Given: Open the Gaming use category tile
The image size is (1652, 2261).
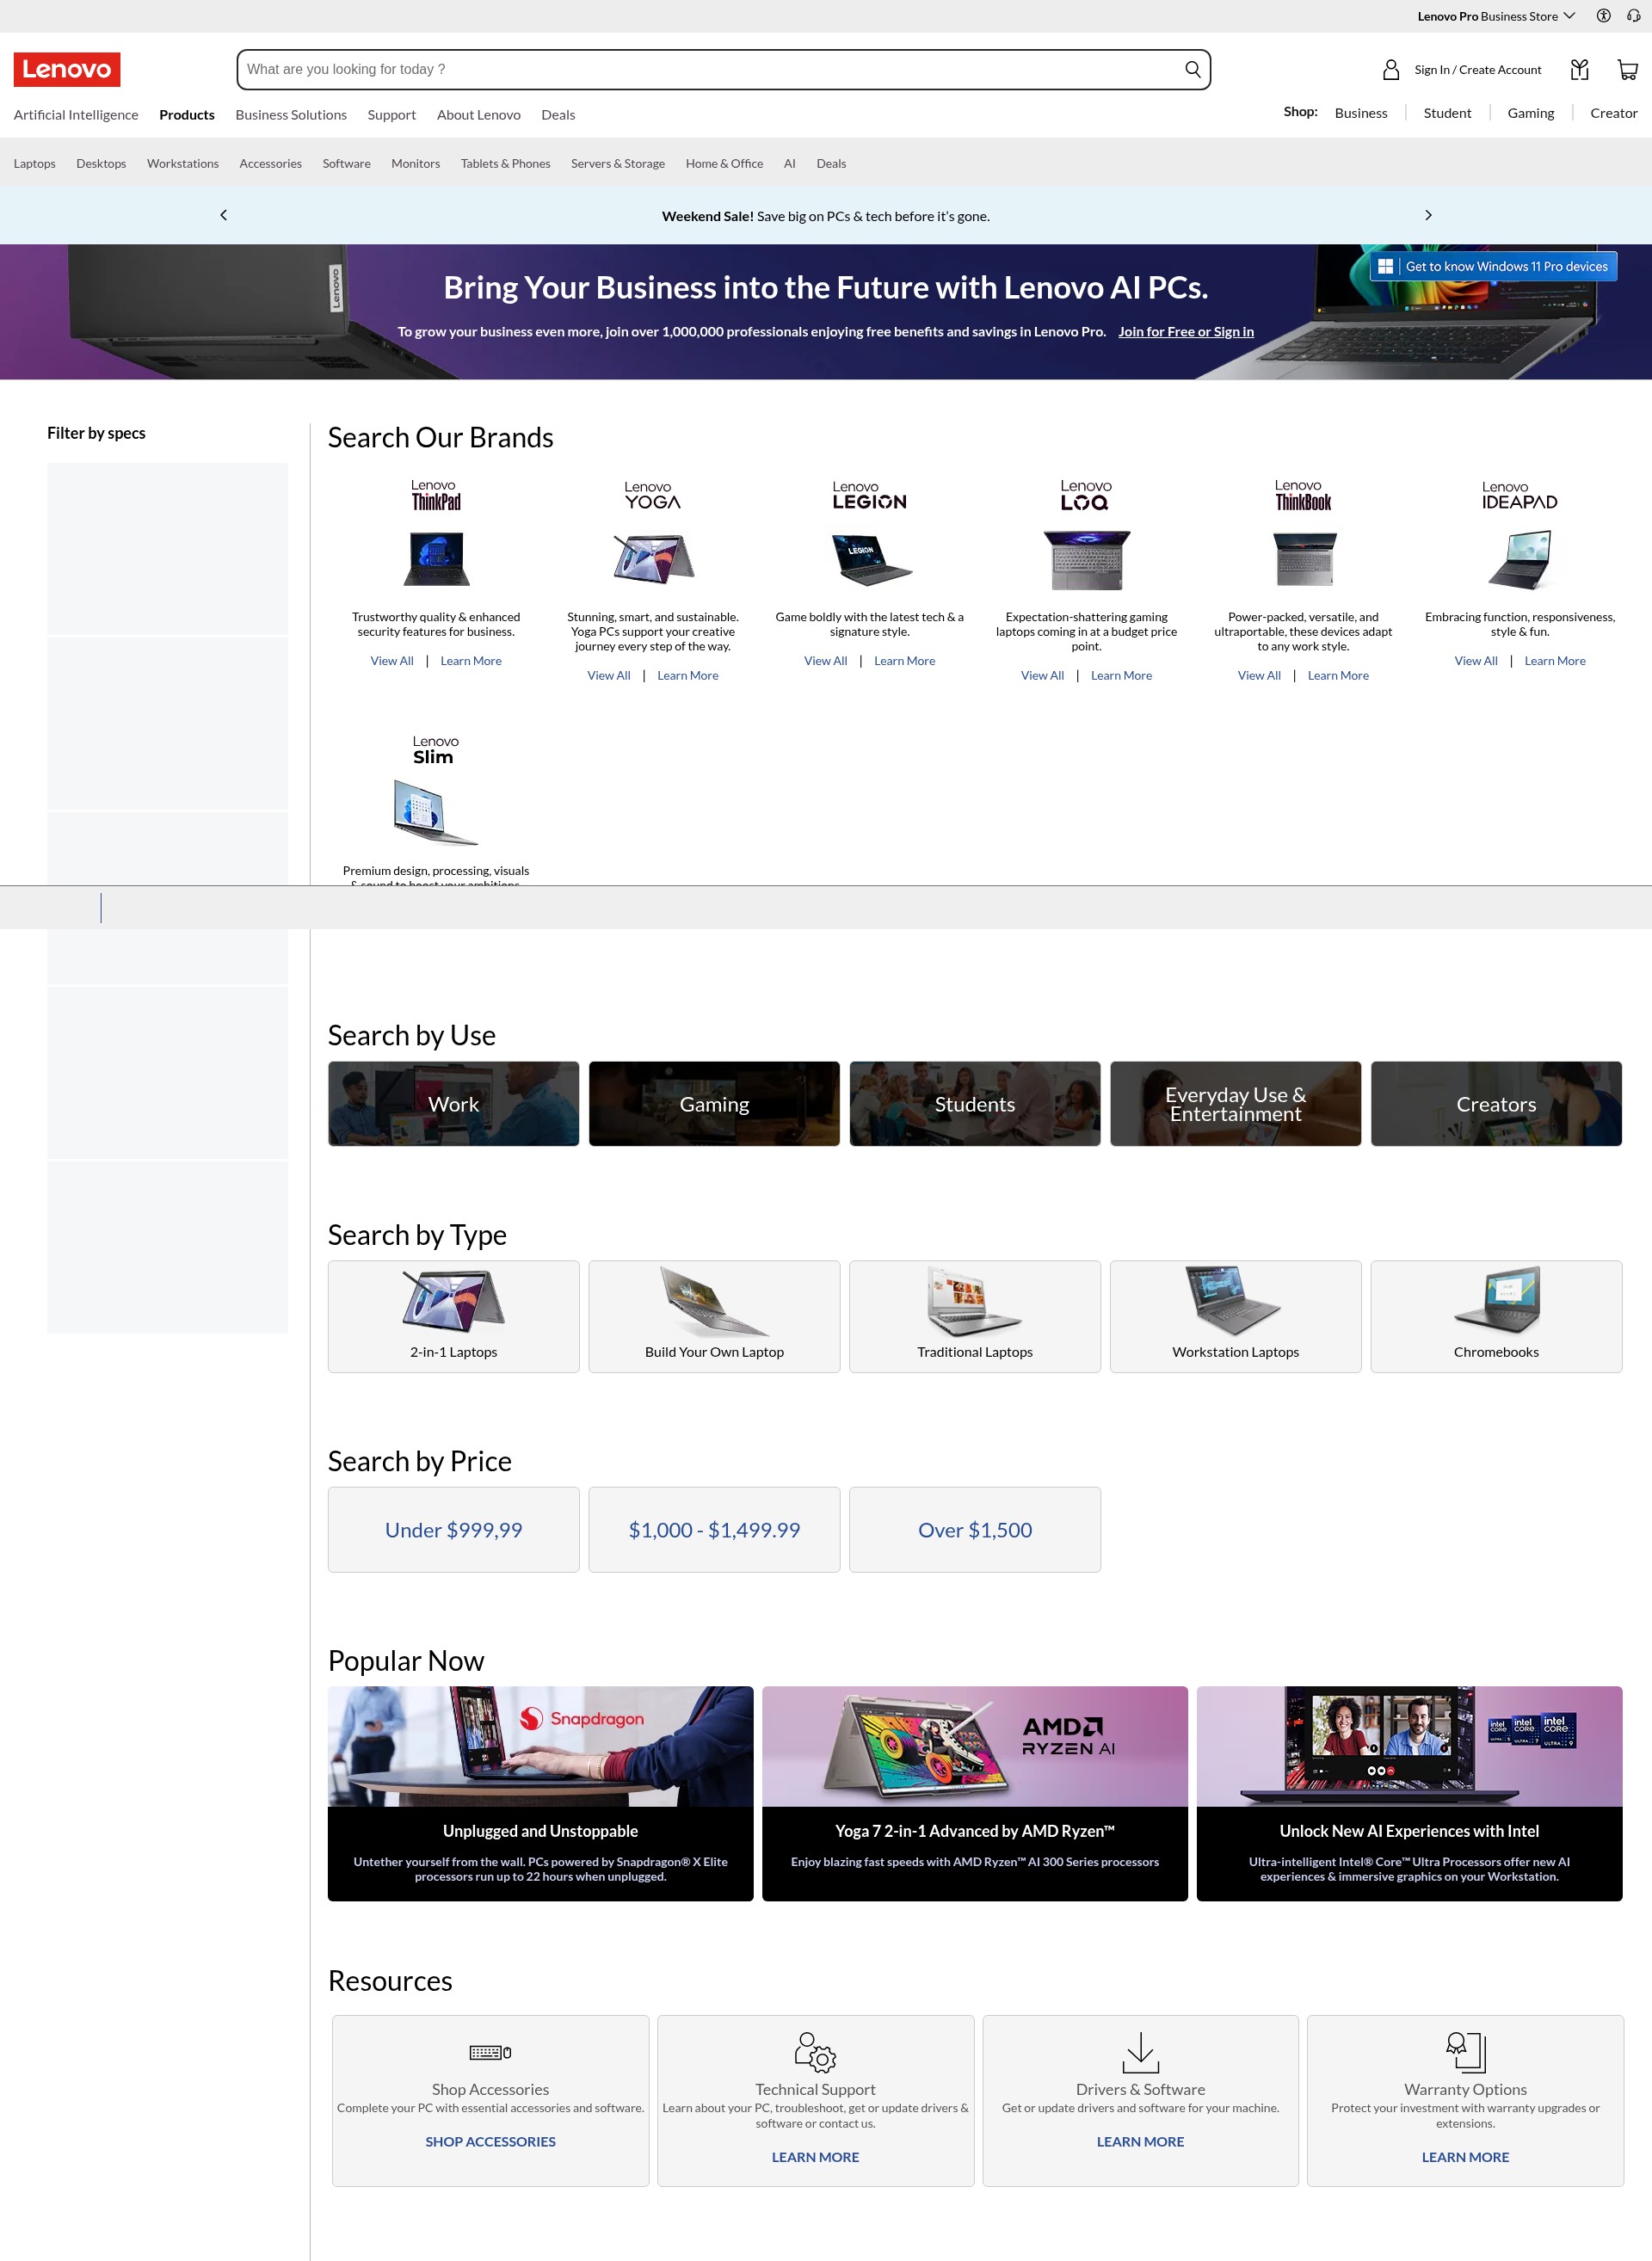Looking at the screenshot, I should [x=715, y=1104].
